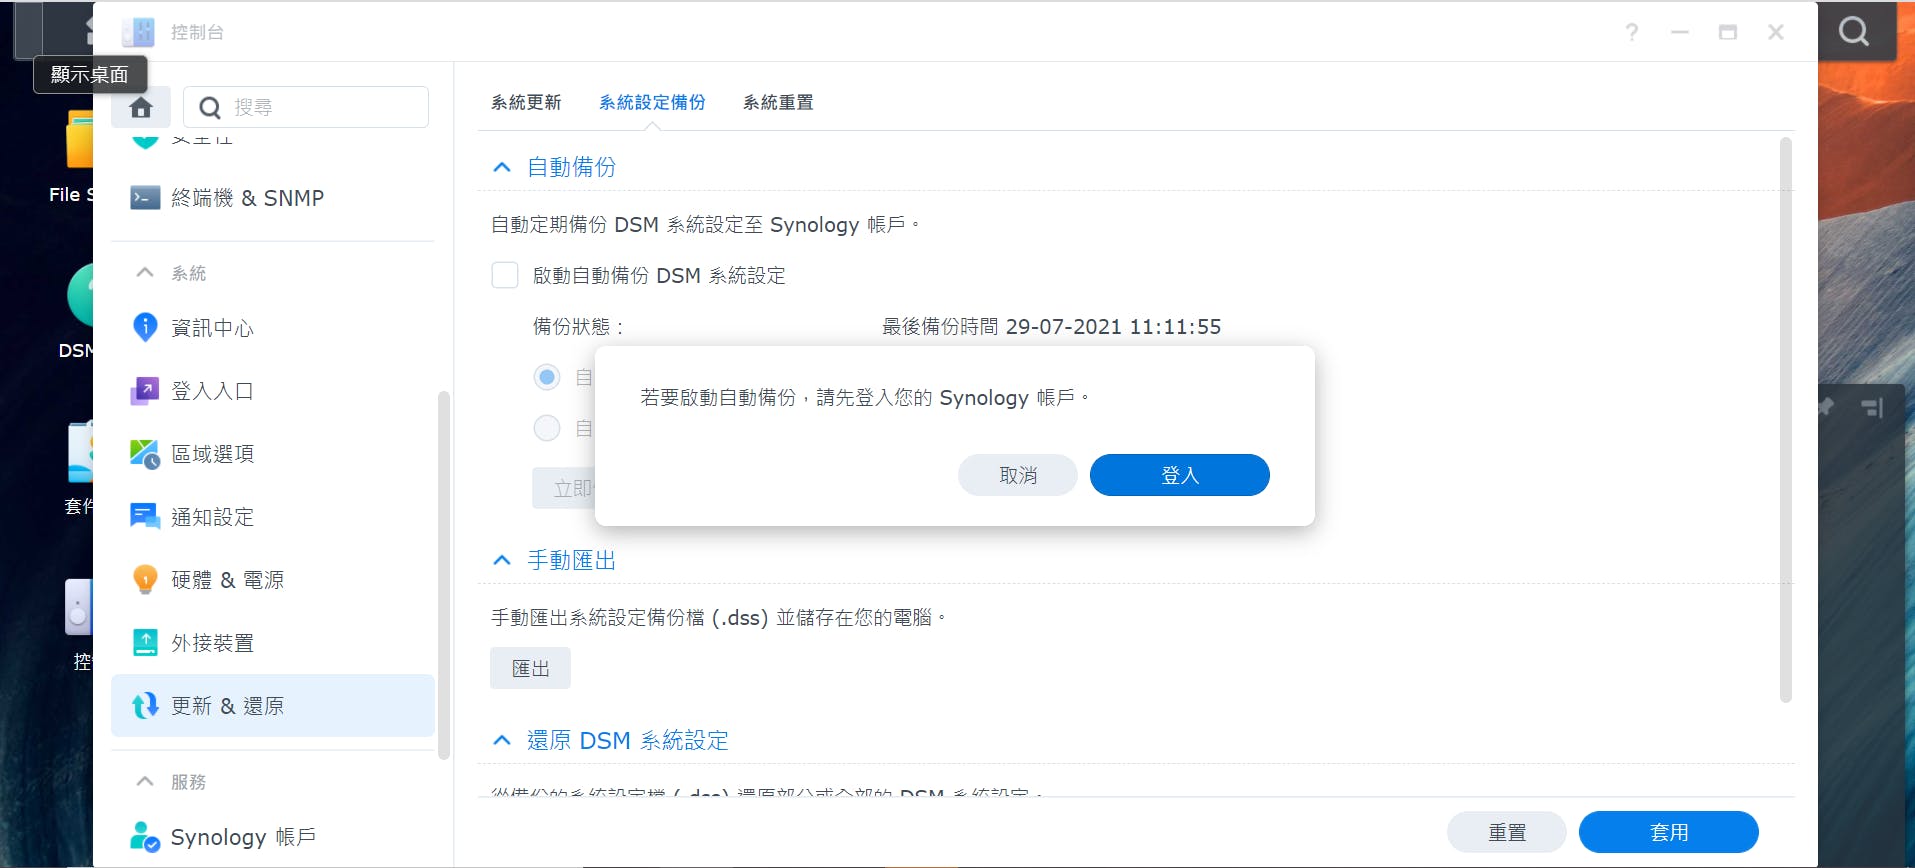Collapse the 還原 DSM 系統設定 section
1915x868 pixels.
pyautogui.click(x=502, y=740)
